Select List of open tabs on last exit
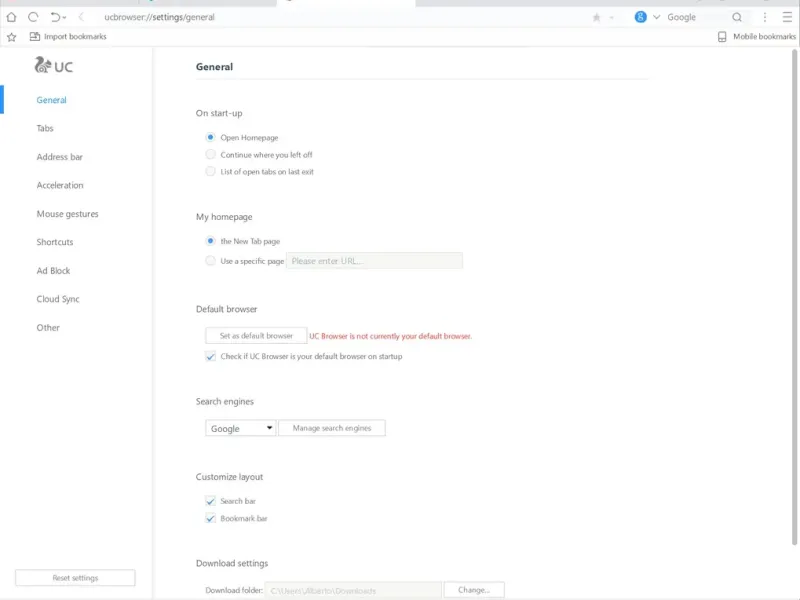This screenshot has width=800, height=600. pyautogui.click(x=210, y=171)
